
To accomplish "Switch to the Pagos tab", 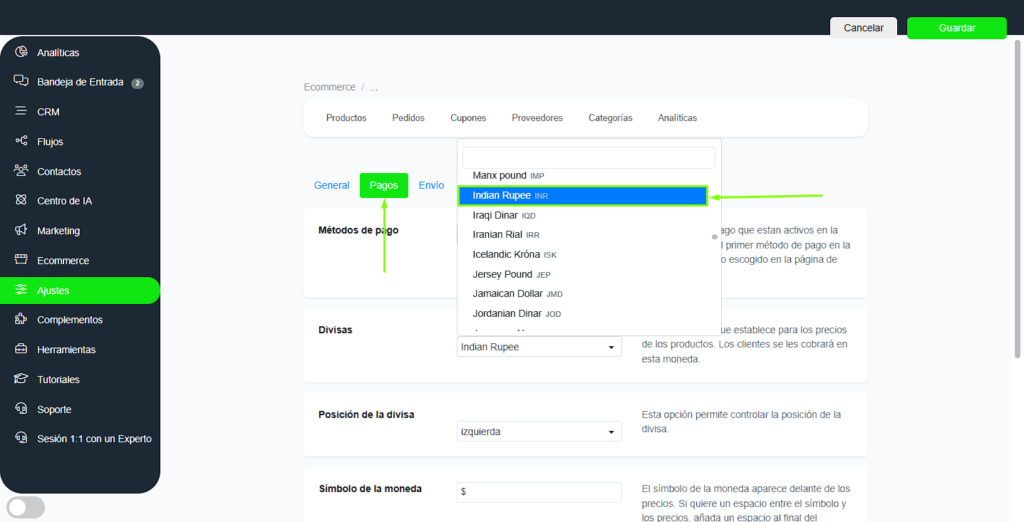I will (x=384, y=185).
